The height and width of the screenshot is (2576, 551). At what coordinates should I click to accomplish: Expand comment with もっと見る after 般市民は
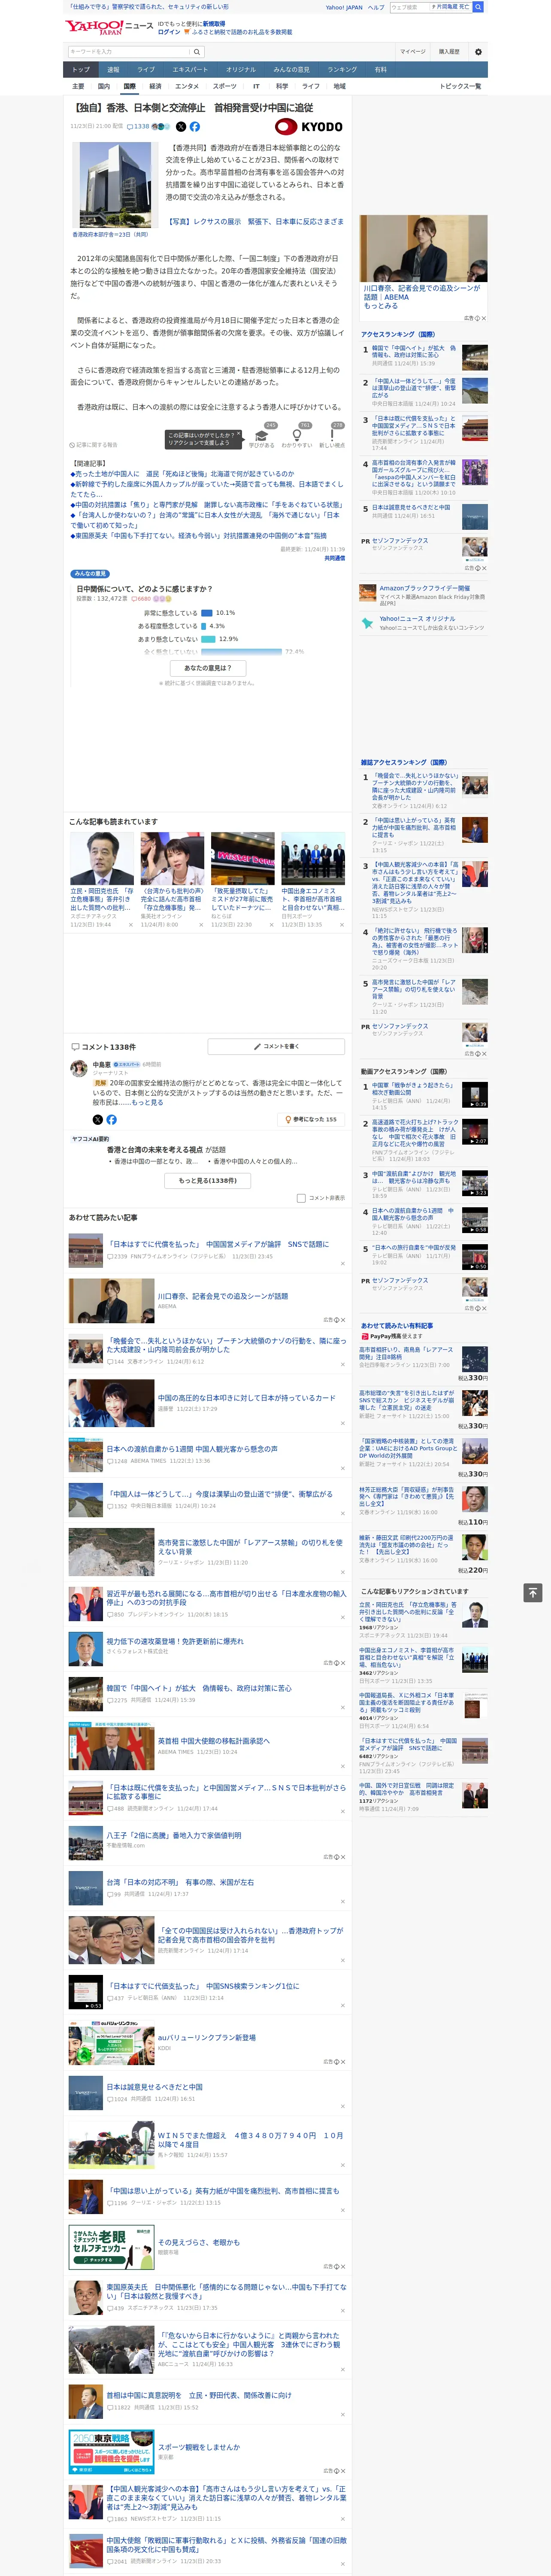[147, 1103]
